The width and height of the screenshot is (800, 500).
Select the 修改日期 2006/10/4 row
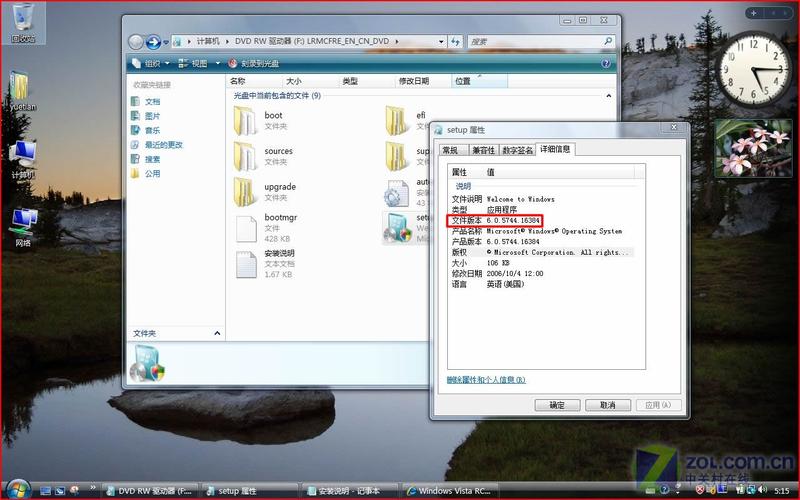pos(497,273)
